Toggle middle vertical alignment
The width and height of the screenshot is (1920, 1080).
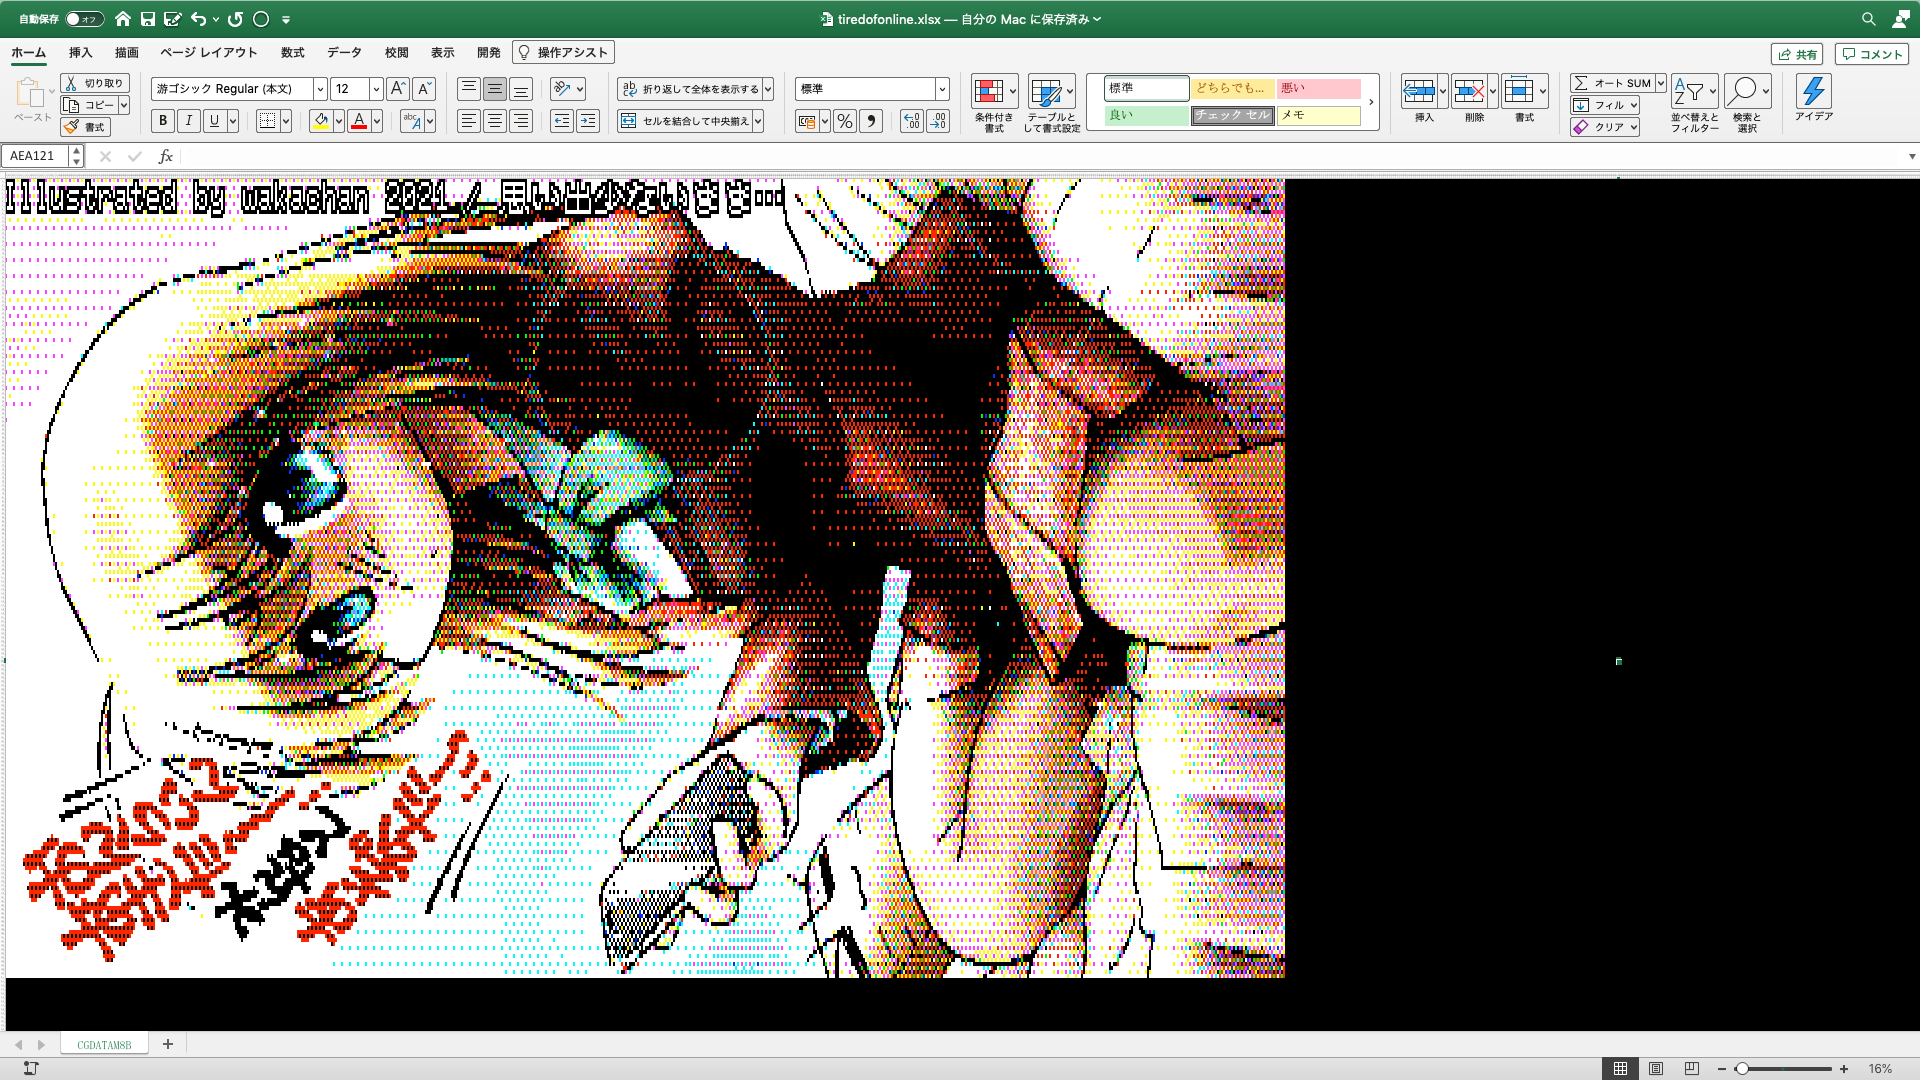[495, 89]
